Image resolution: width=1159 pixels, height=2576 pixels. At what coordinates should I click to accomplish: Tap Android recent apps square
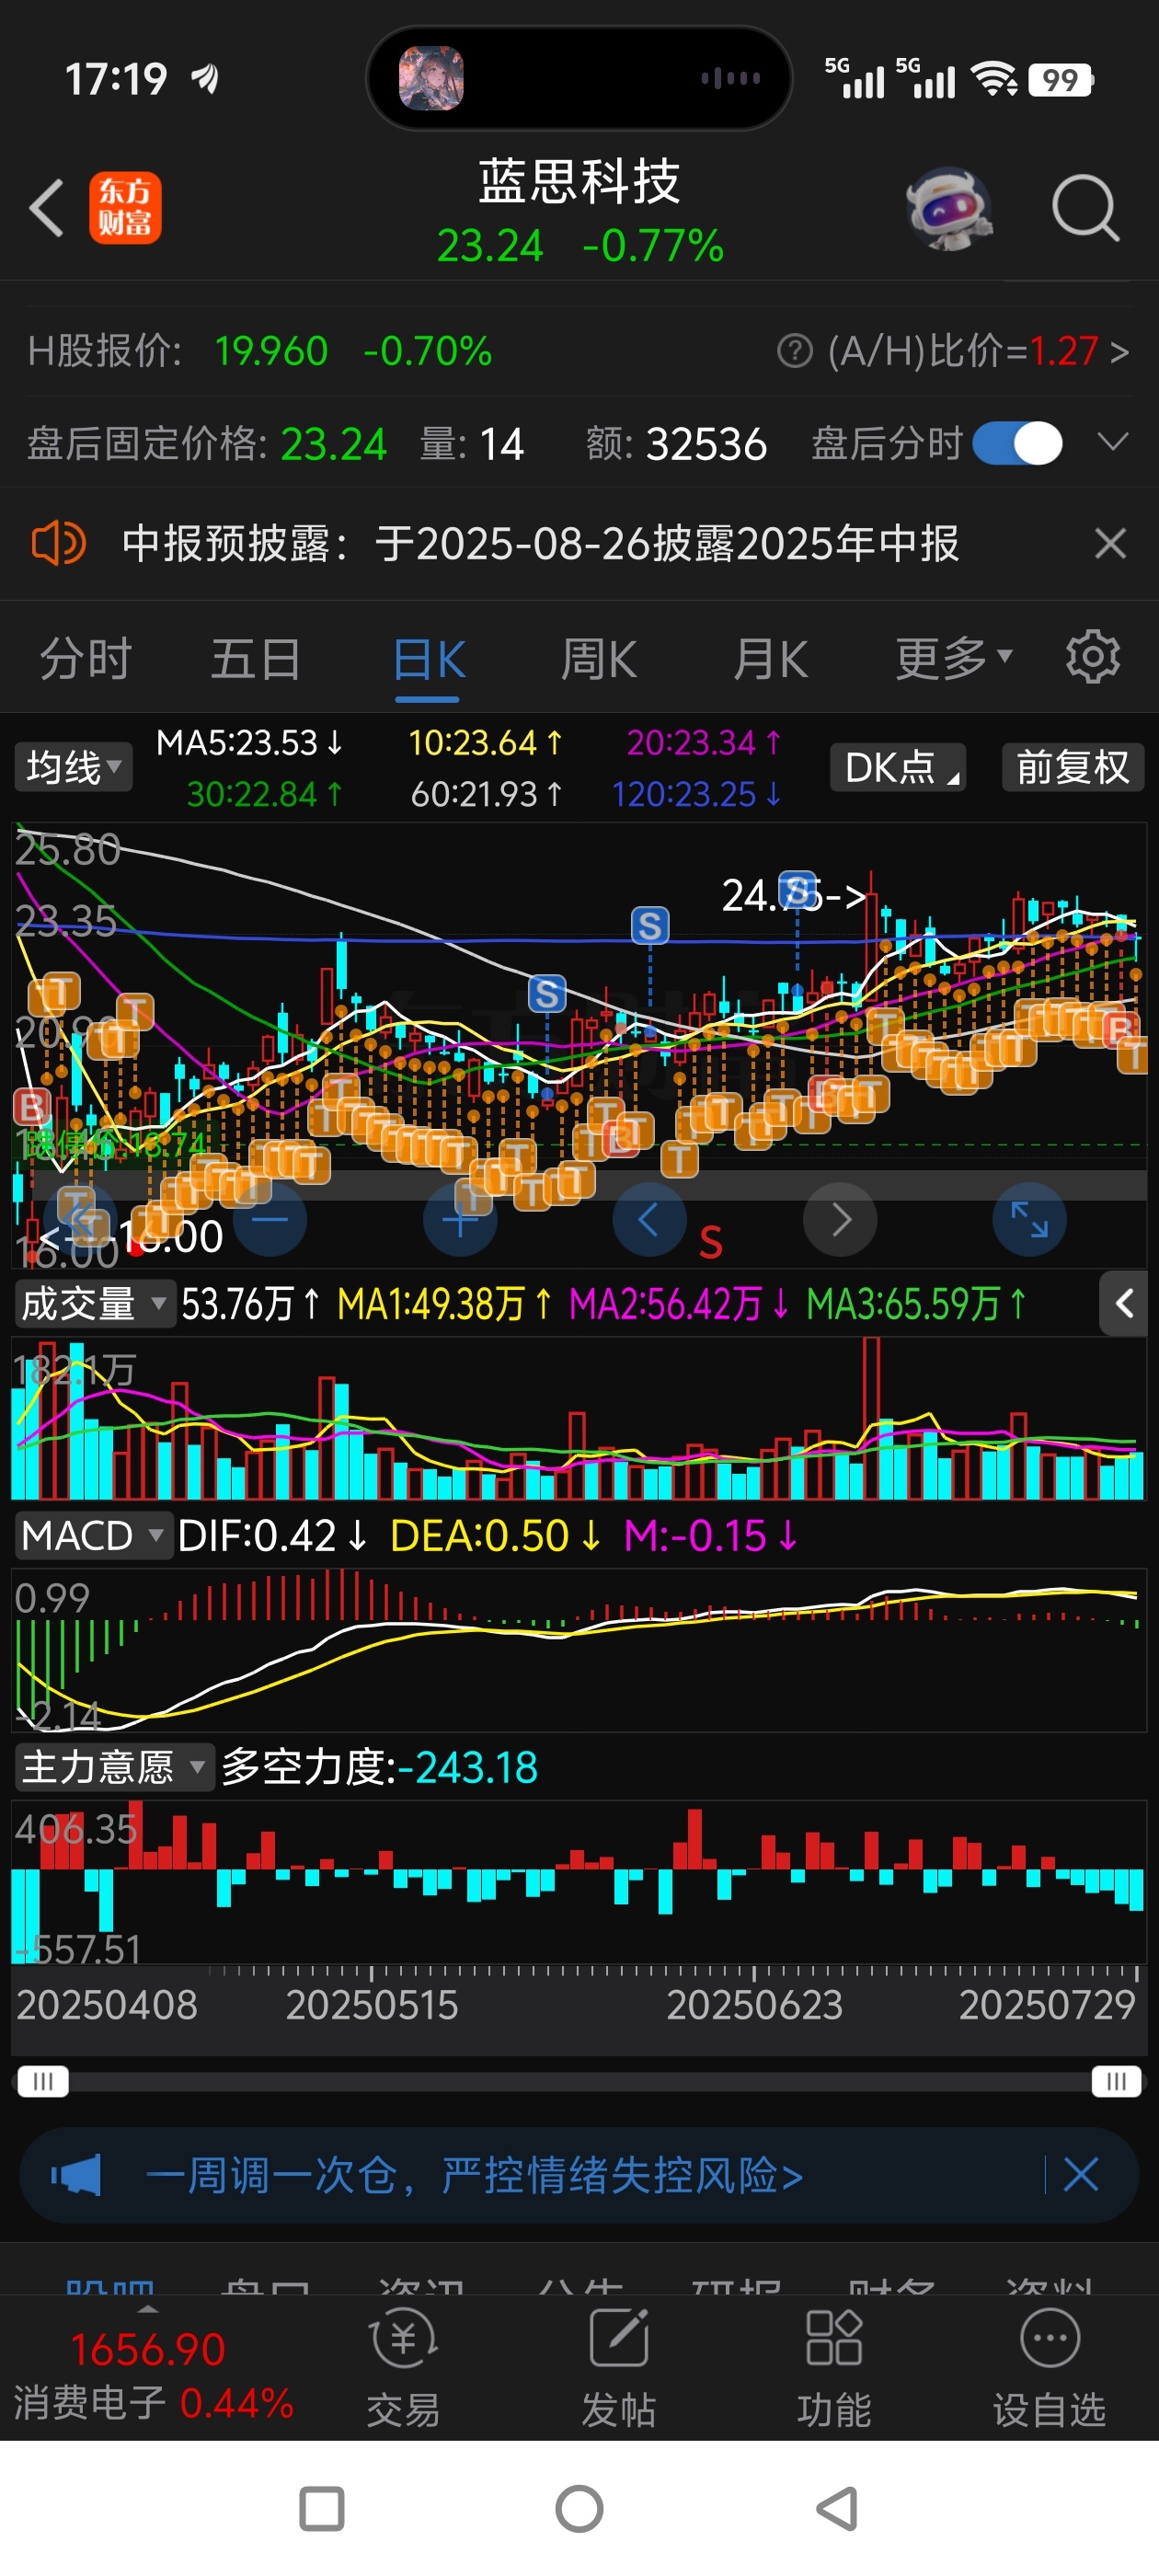click(322, 2508)
